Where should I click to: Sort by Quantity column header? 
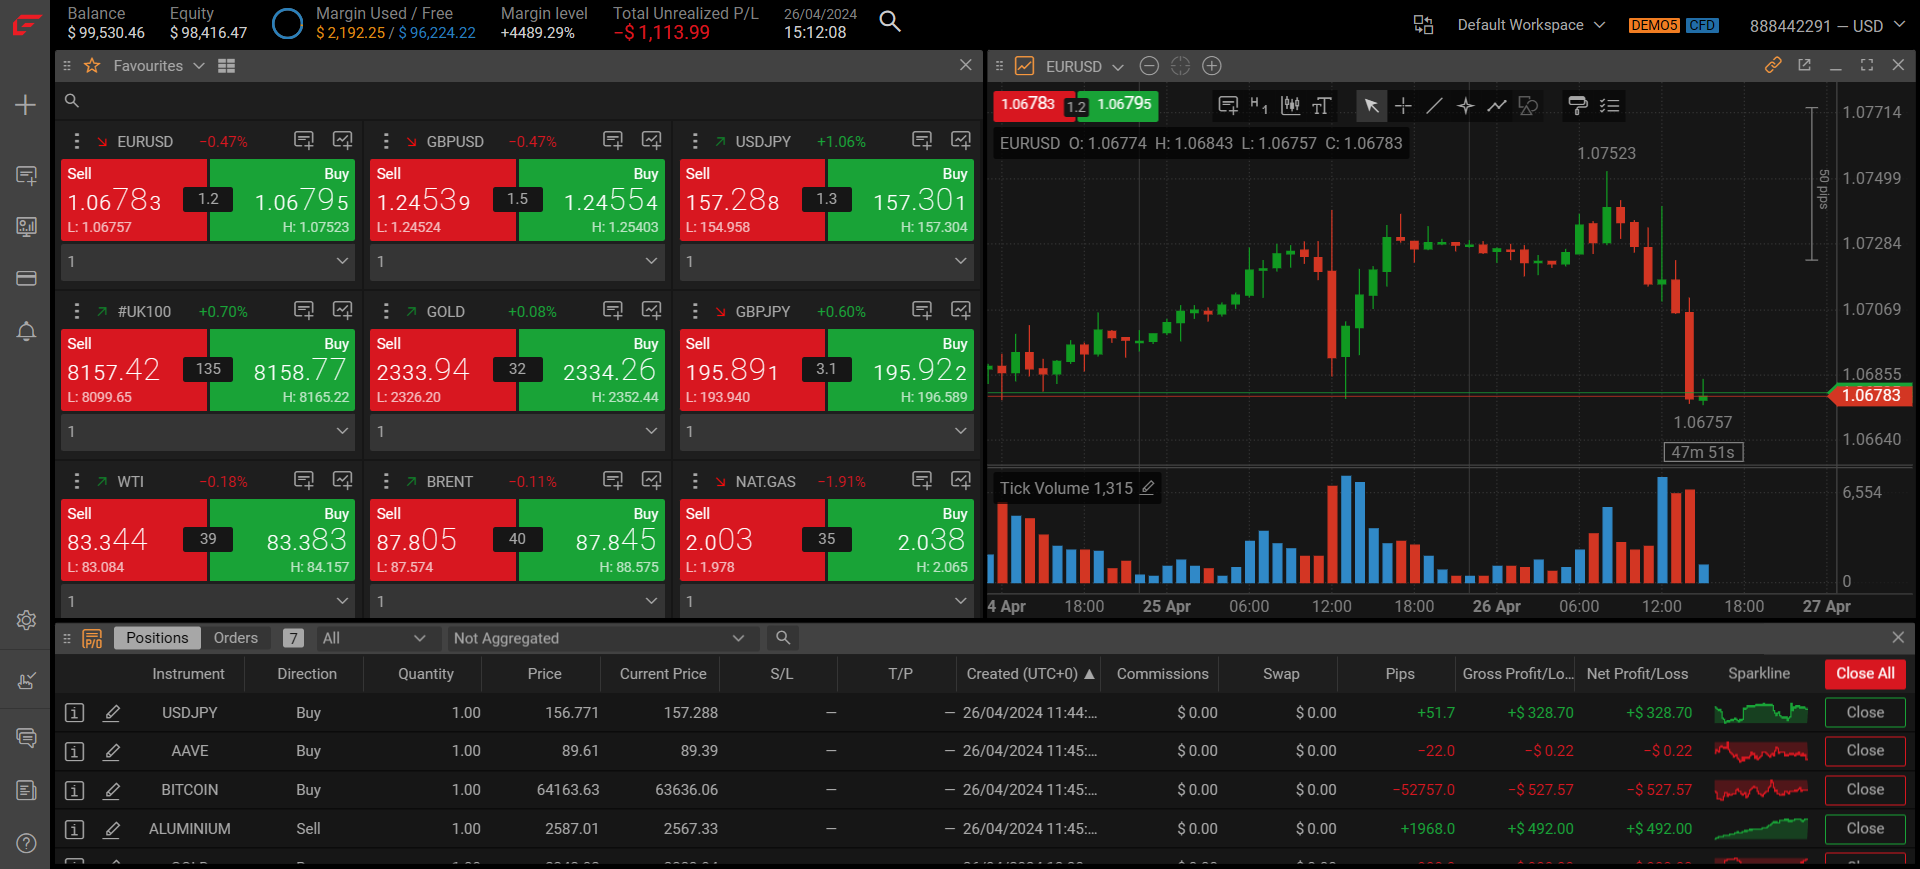point(426,674)
